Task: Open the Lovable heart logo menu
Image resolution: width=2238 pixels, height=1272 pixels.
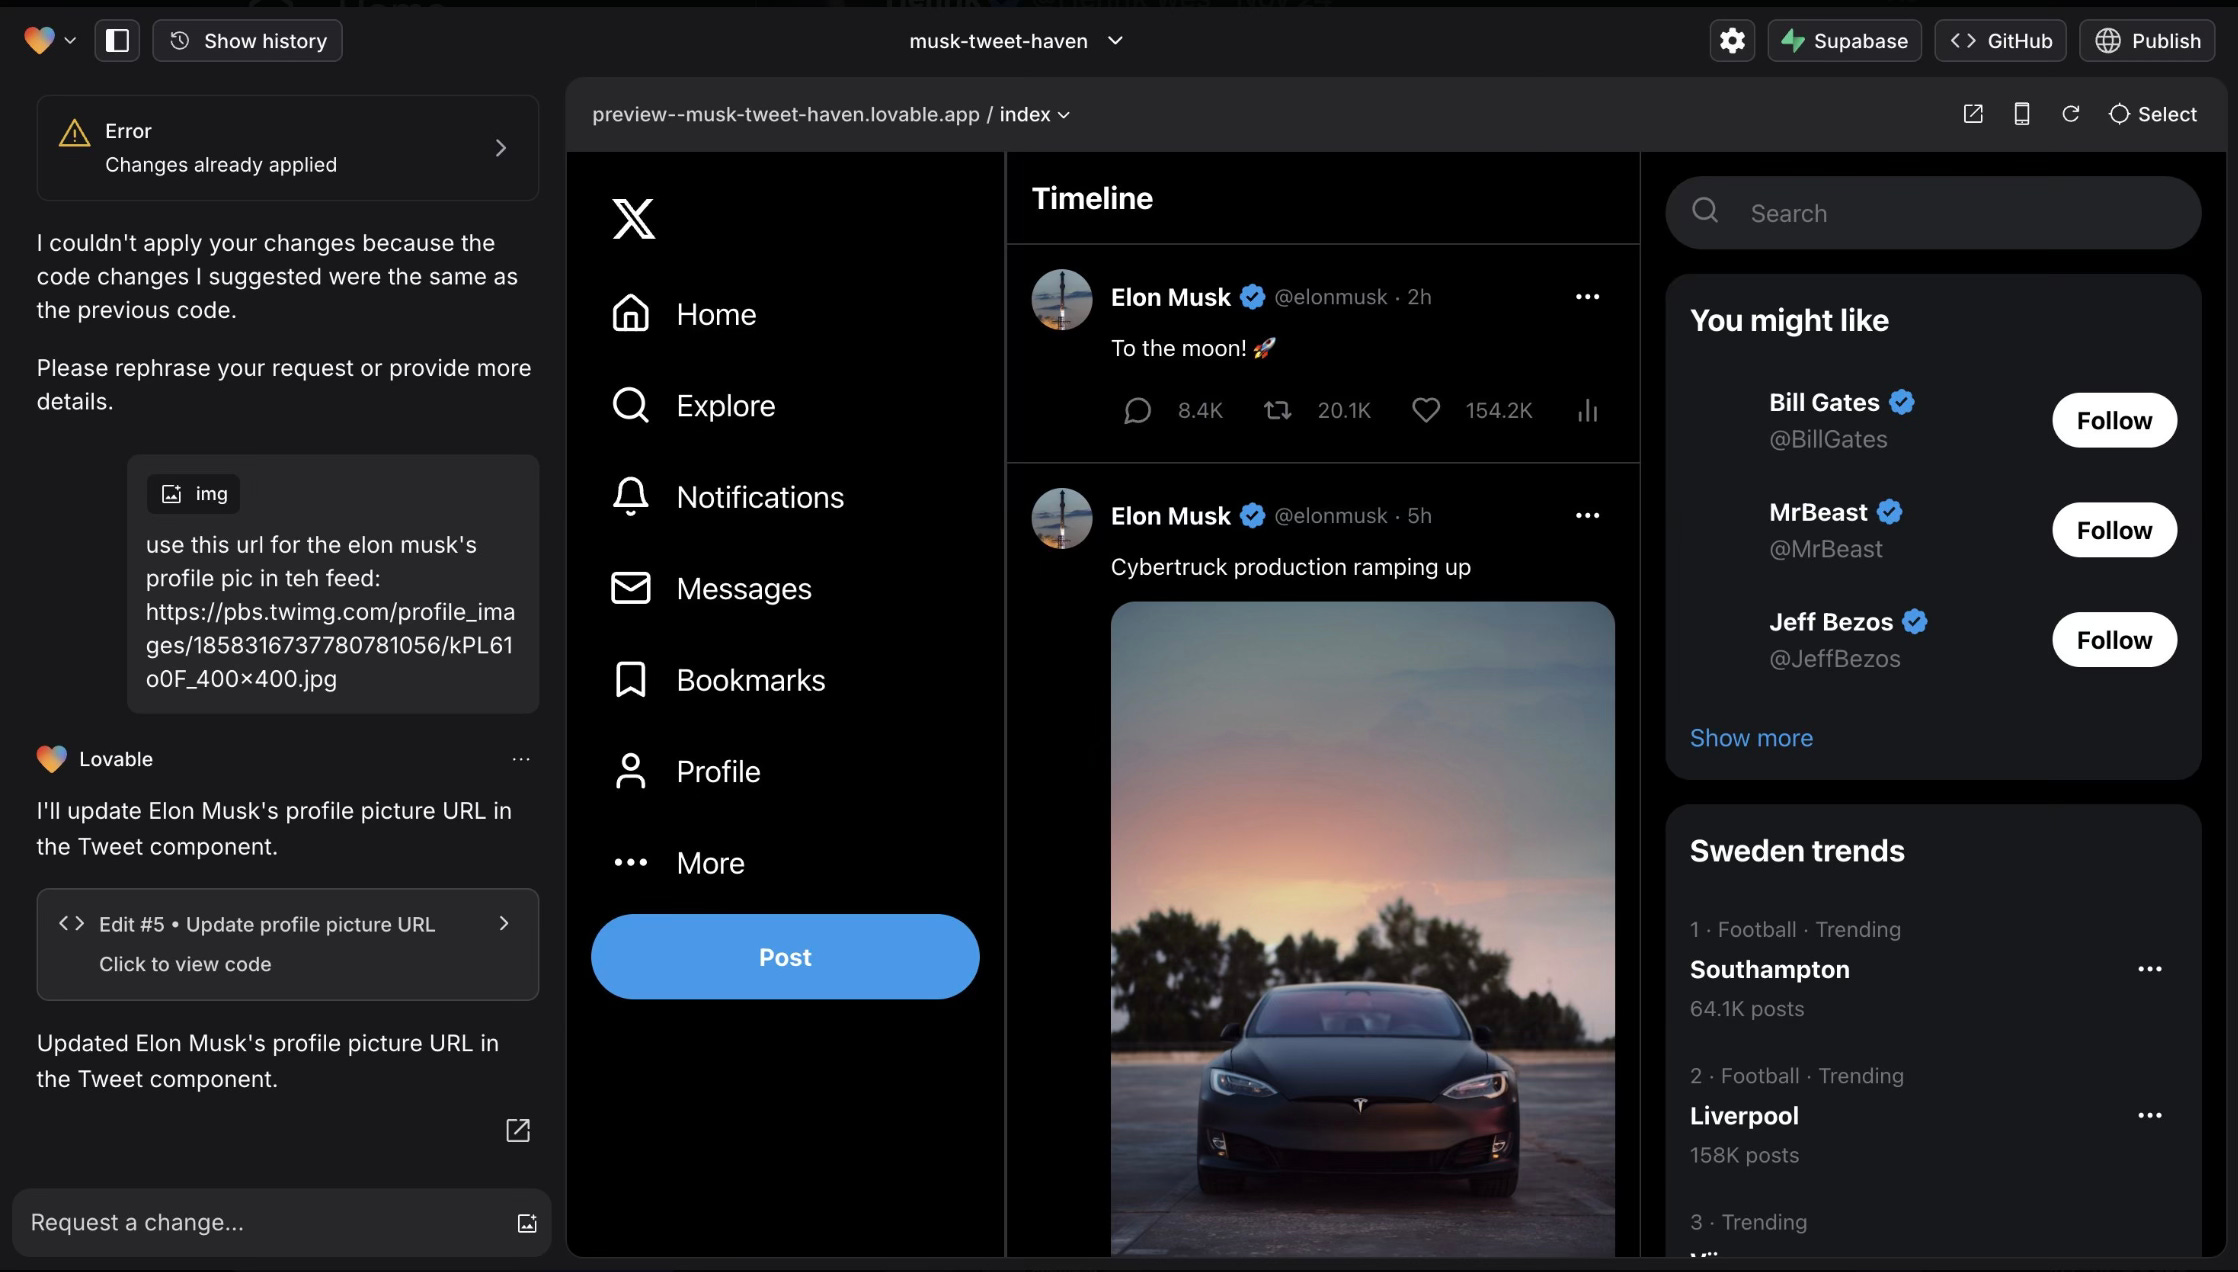Action: pos(49,40)
